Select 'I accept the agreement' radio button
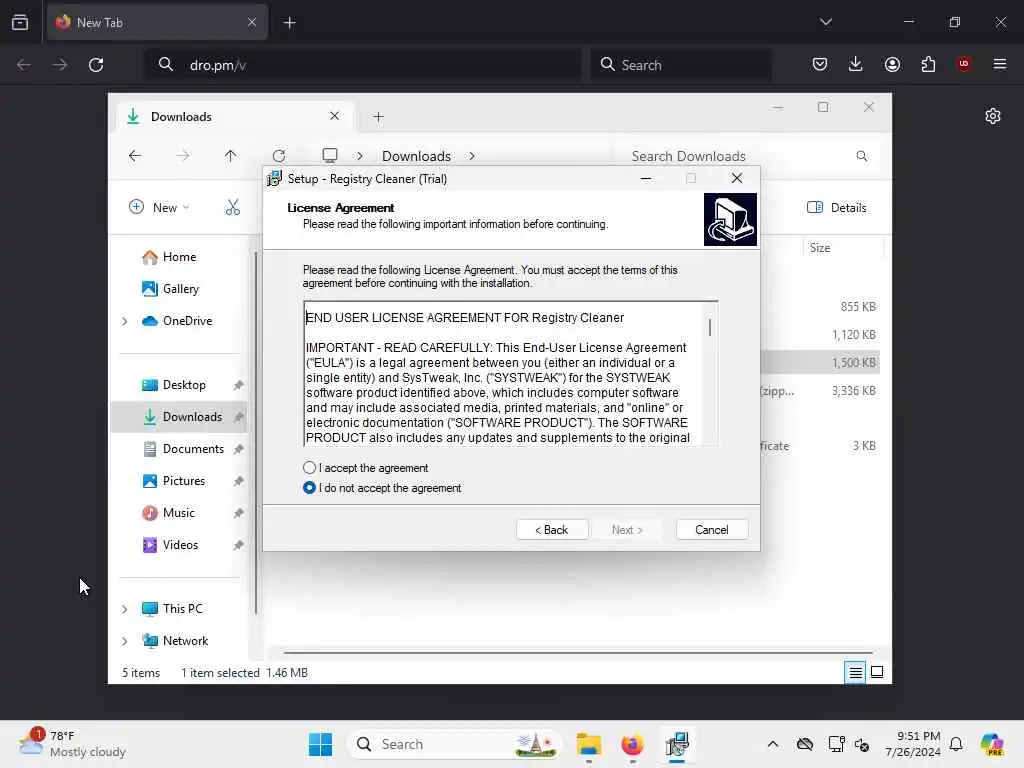 (310, 468)
